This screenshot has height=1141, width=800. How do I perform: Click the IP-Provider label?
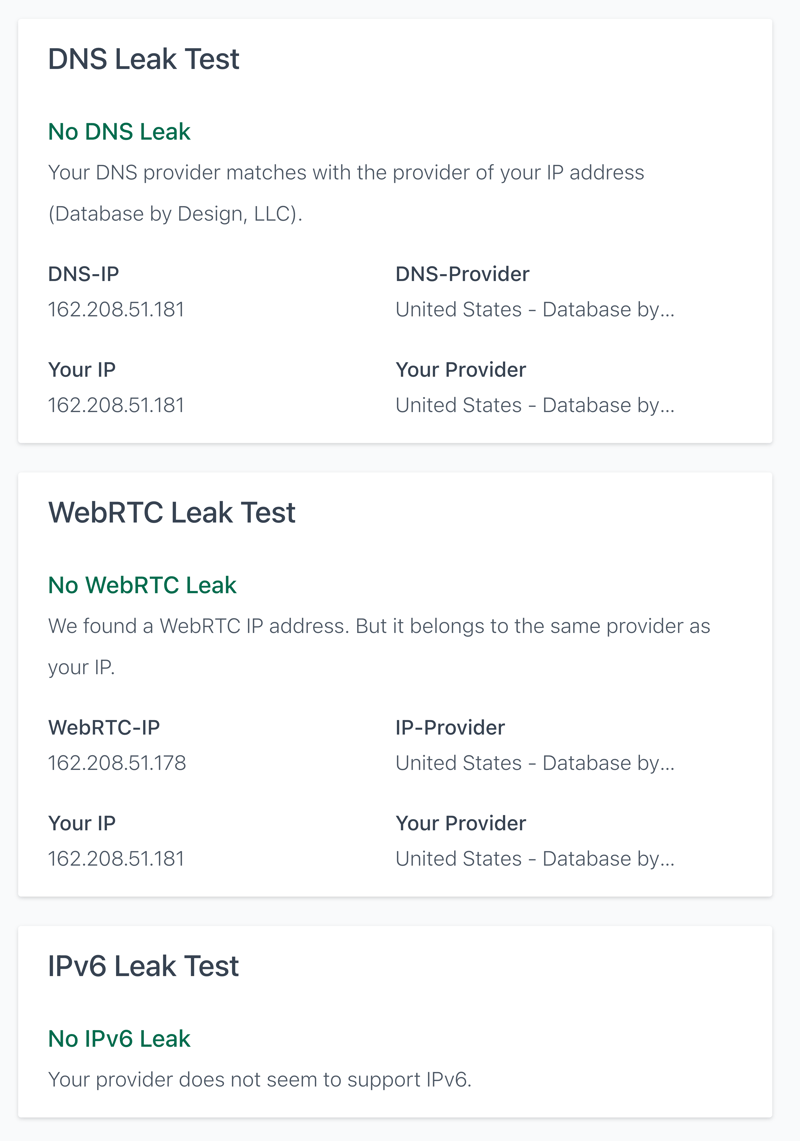pos(450,728)
